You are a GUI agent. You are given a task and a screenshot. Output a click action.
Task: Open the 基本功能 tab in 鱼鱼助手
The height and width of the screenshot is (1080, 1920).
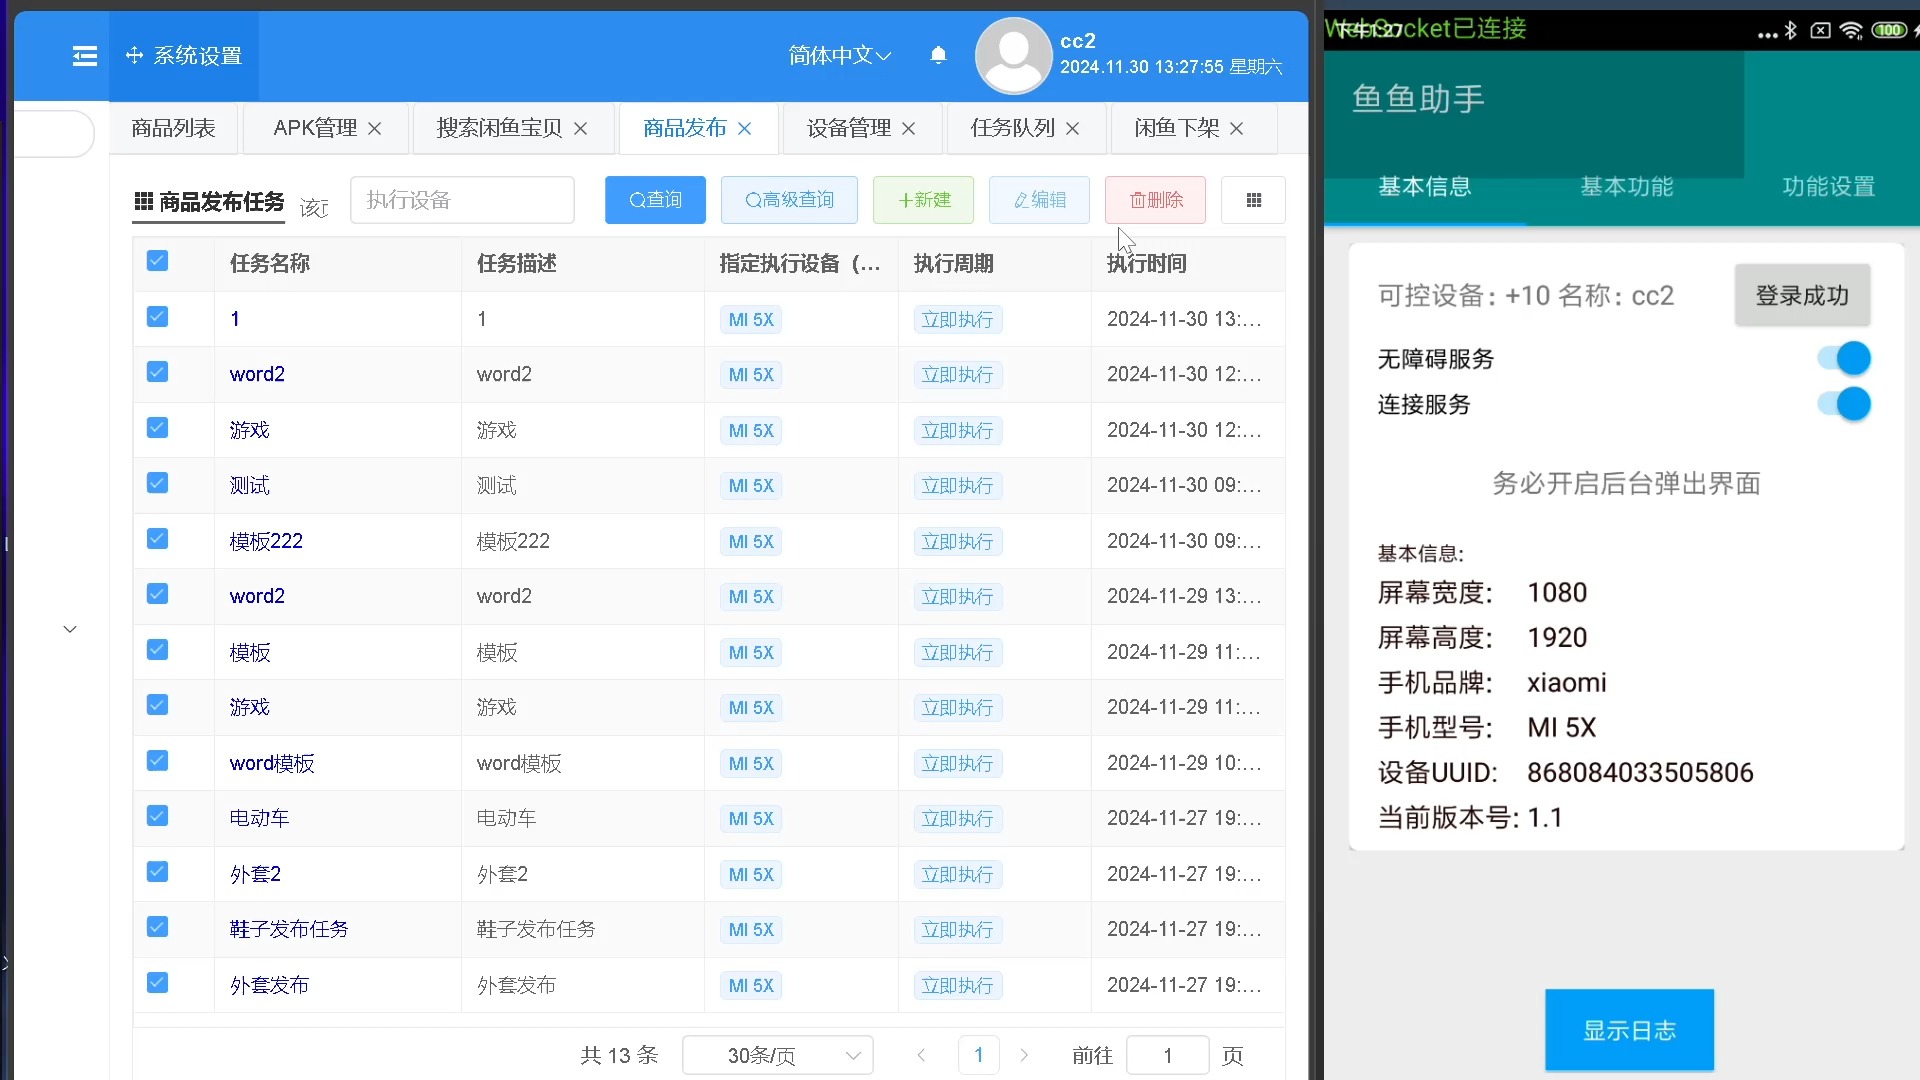[1627, 187]
